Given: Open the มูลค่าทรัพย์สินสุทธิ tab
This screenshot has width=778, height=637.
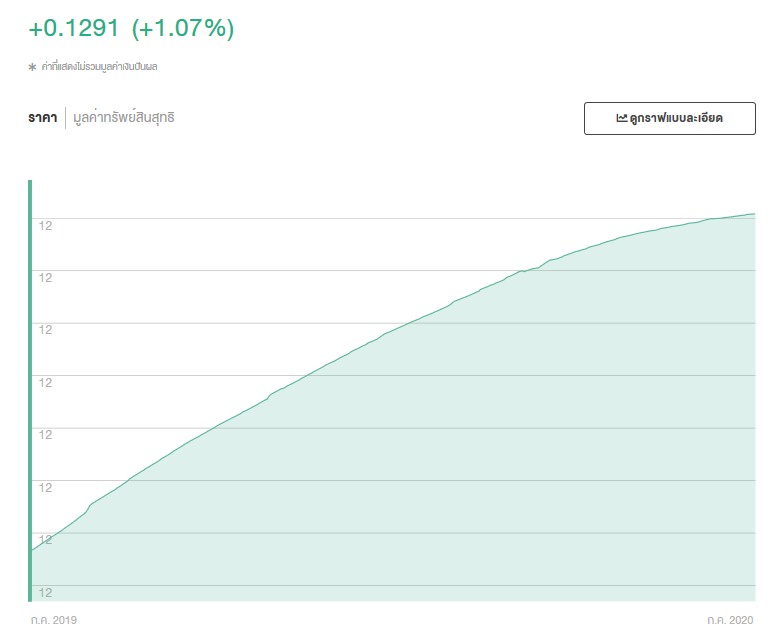Looking at the screenshot, I should (x=124, y=118).
